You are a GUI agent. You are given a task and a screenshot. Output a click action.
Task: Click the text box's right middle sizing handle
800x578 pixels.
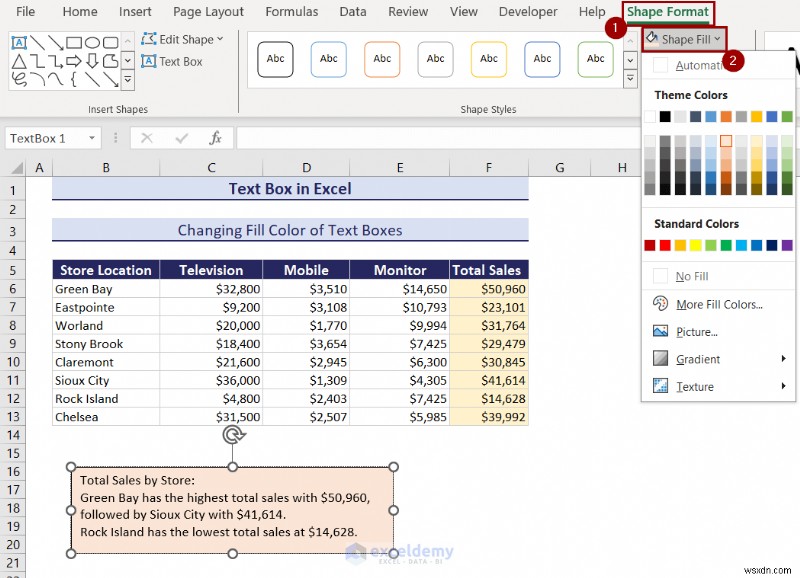393,510
